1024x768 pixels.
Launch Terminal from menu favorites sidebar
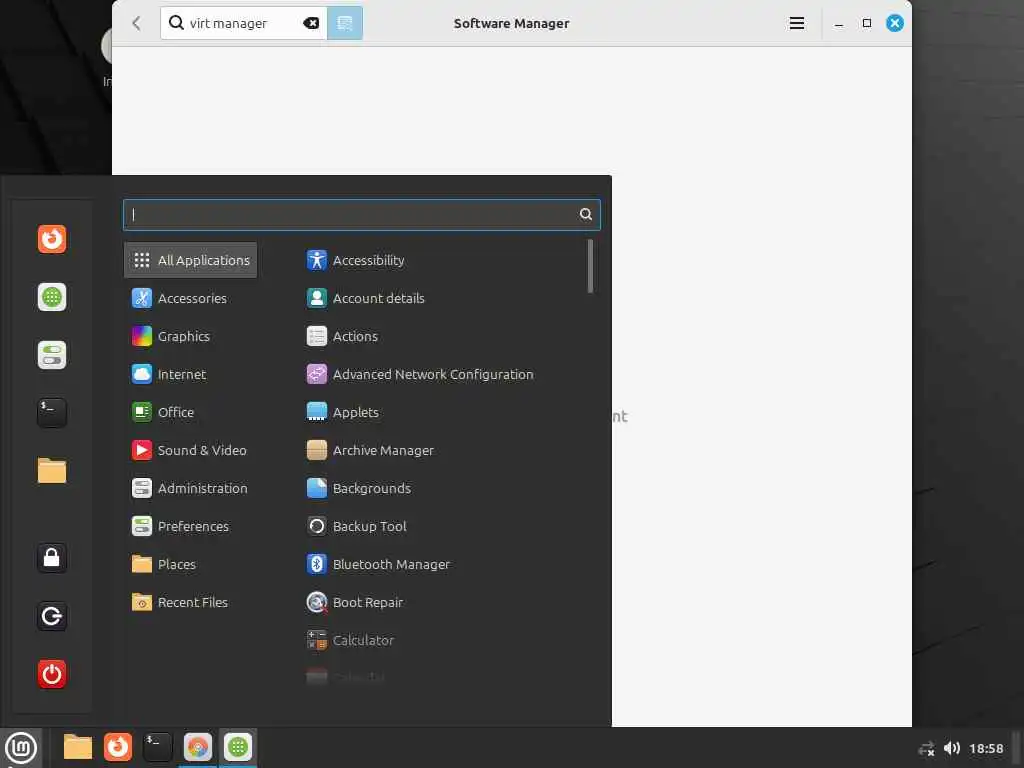(52, 413)
